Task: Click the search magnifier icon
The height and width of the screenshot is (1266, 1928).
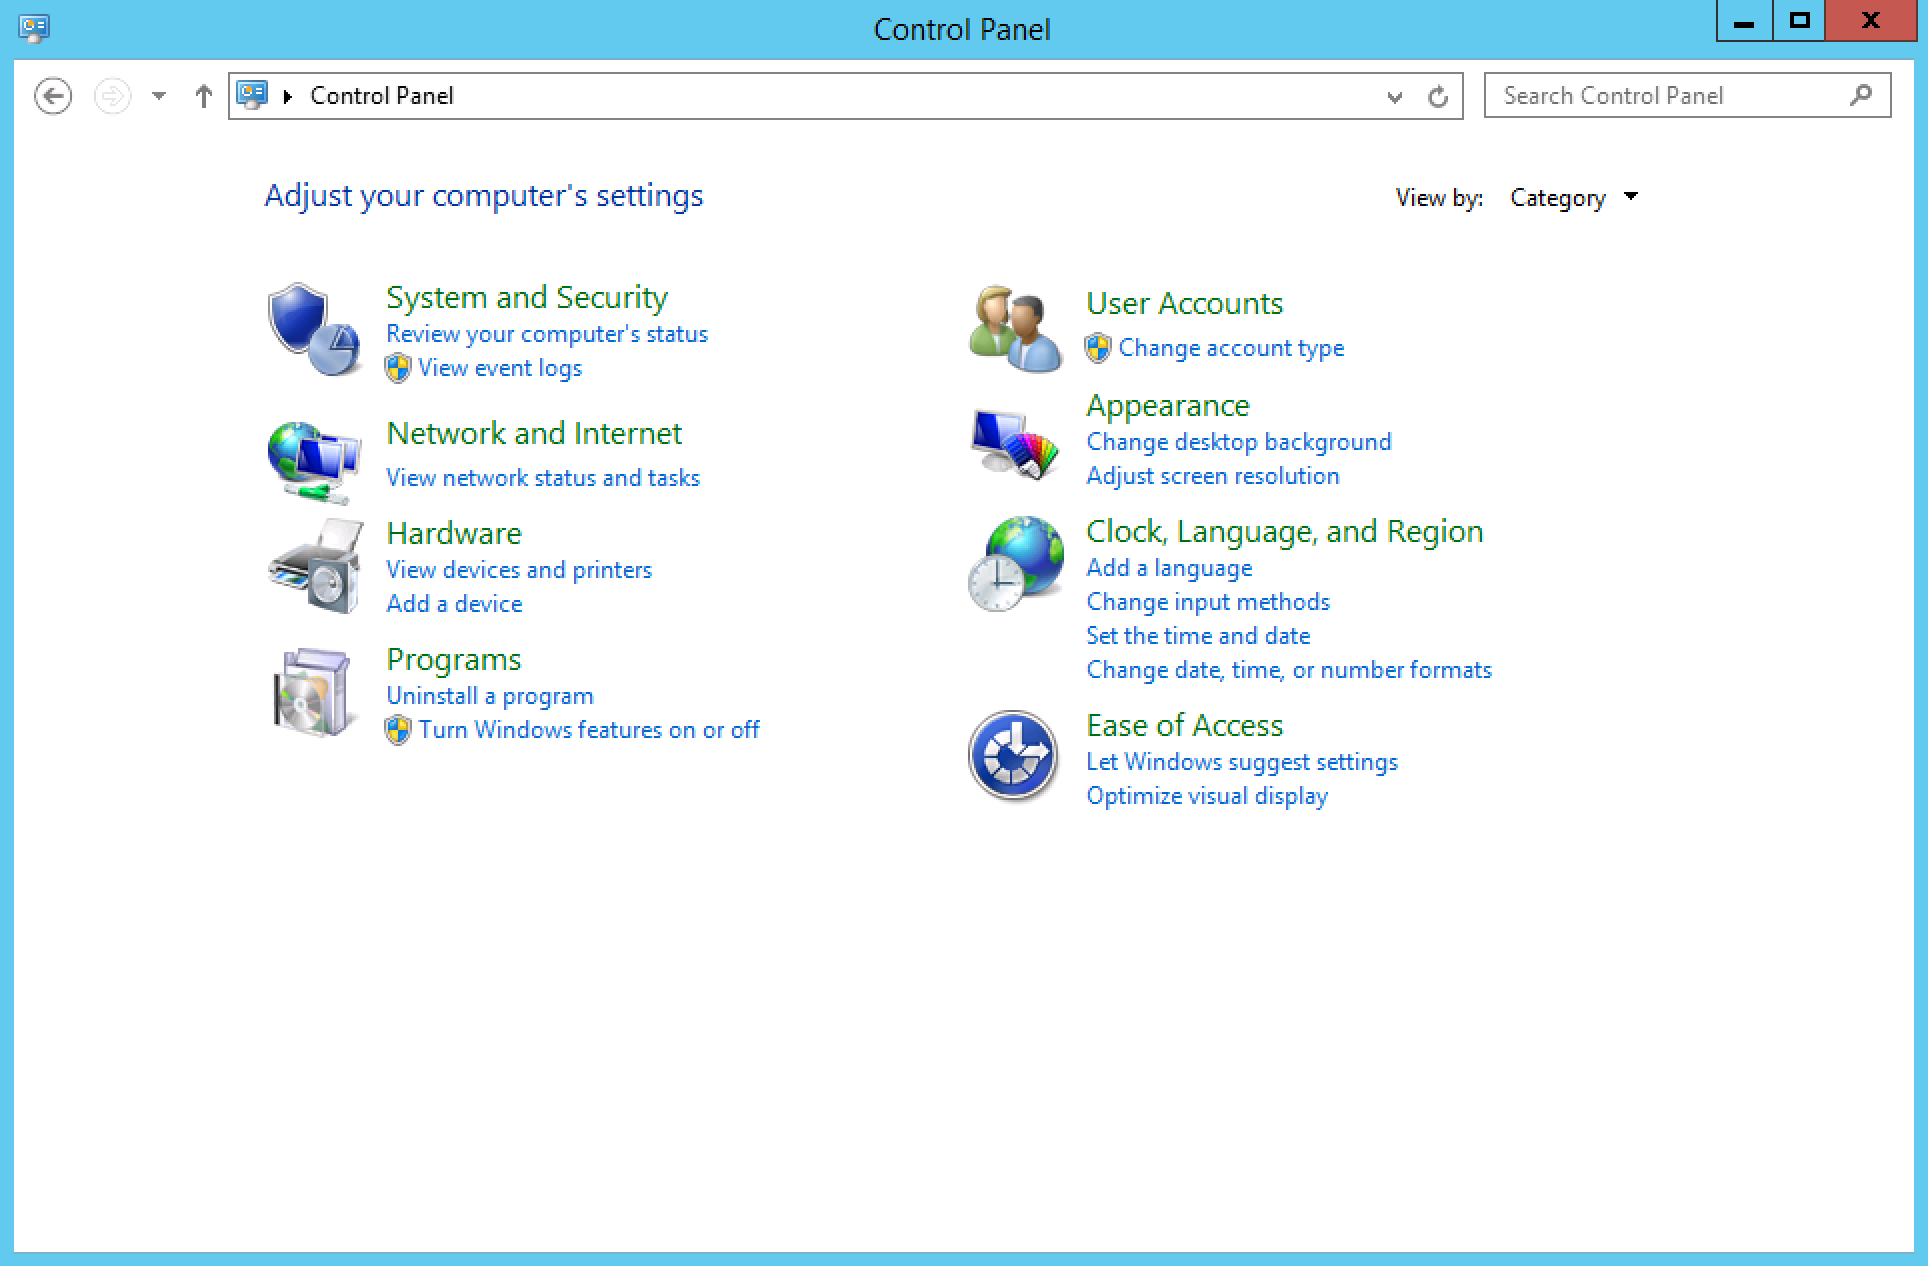Action: click(x=1861, y=95)
